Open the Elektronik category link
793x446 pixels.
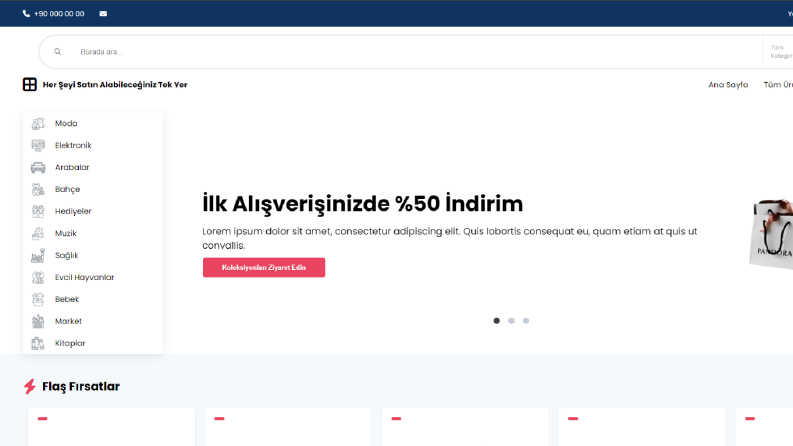73,145
